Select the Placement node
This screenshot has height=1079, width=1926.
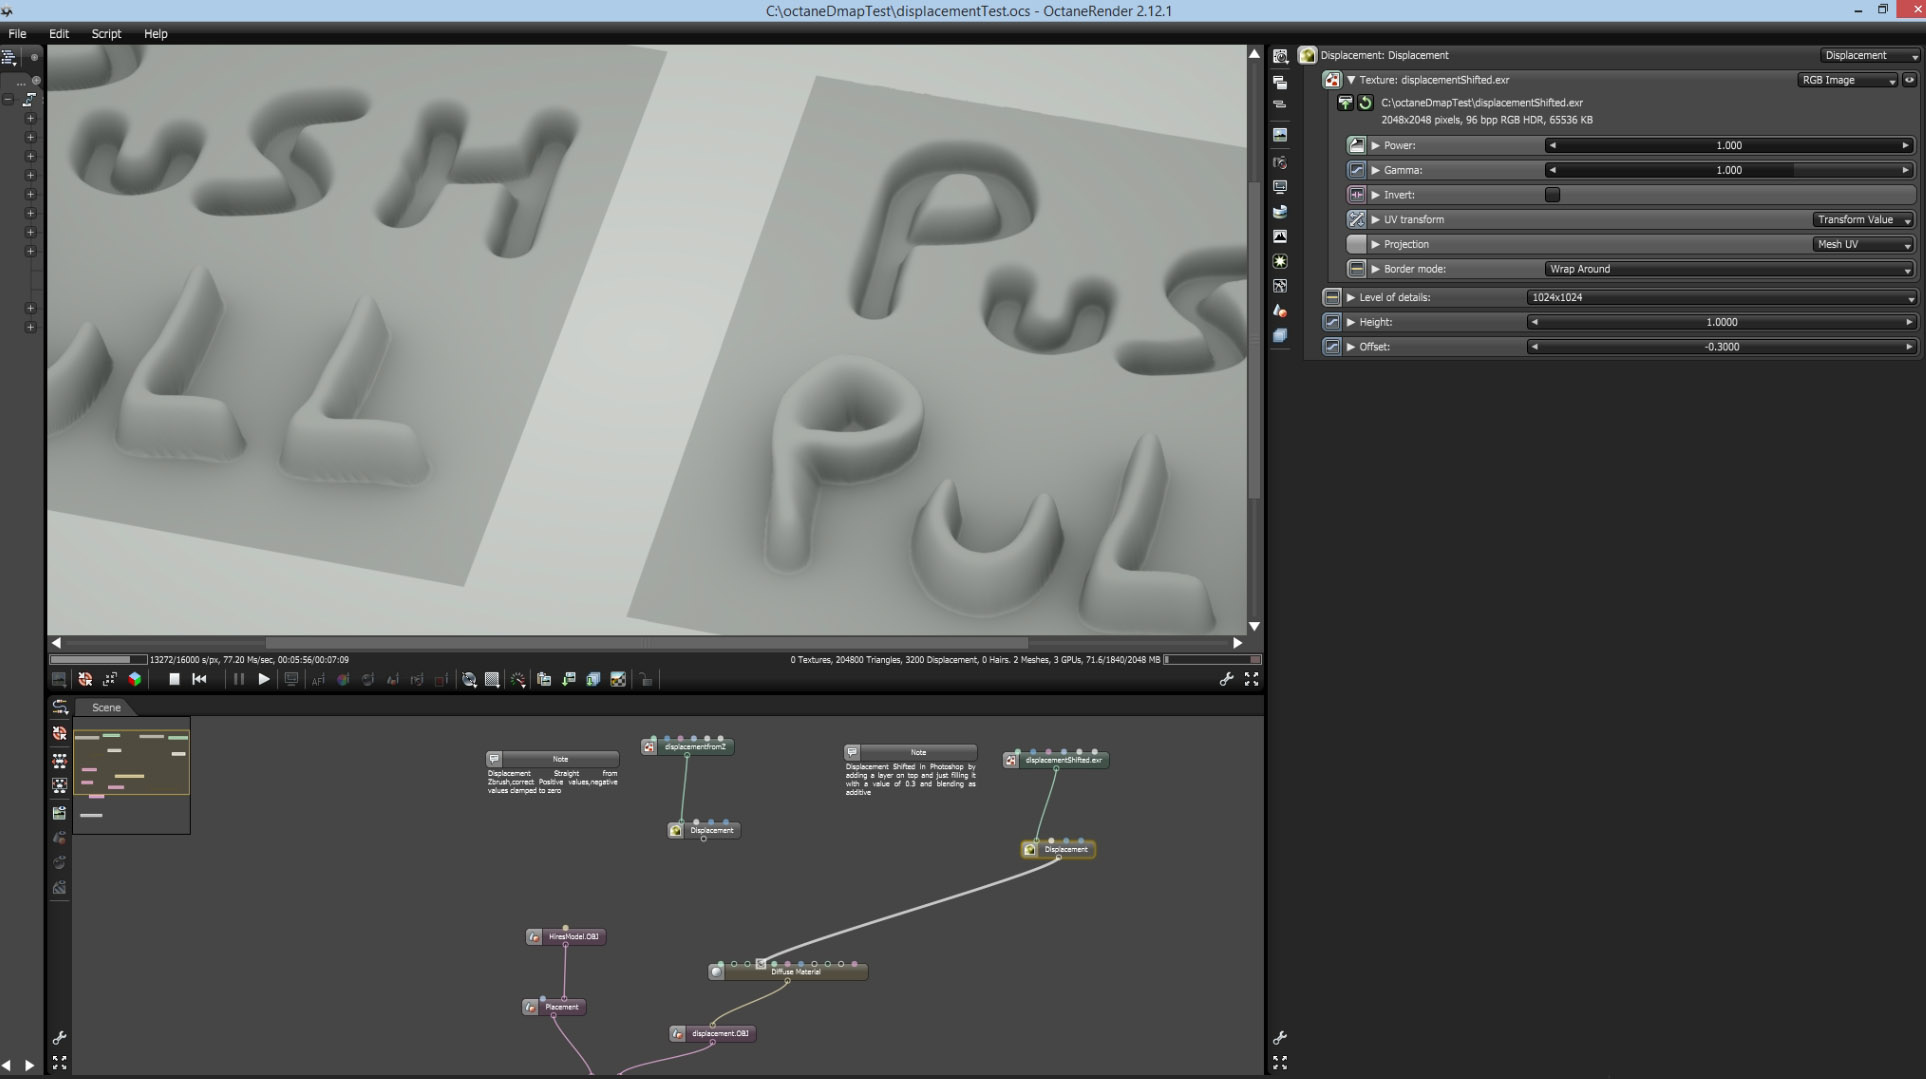[554, 1007]
